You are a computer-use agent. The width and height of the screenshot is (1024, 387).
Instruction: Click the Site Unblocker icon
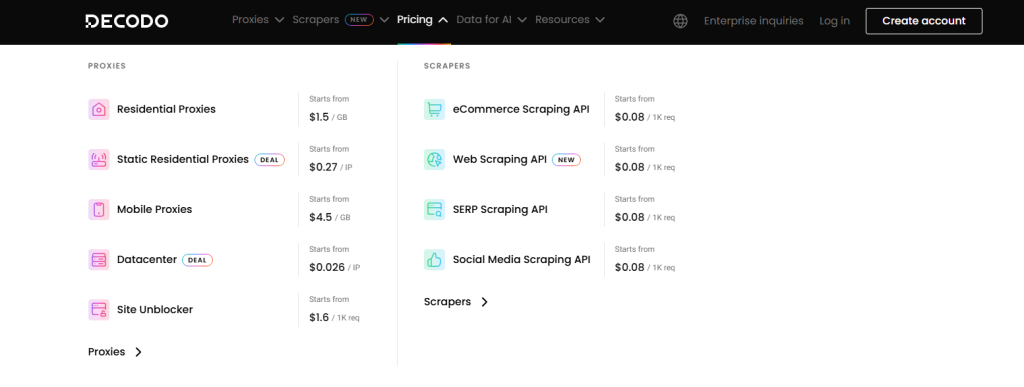(x=99, y=309)
